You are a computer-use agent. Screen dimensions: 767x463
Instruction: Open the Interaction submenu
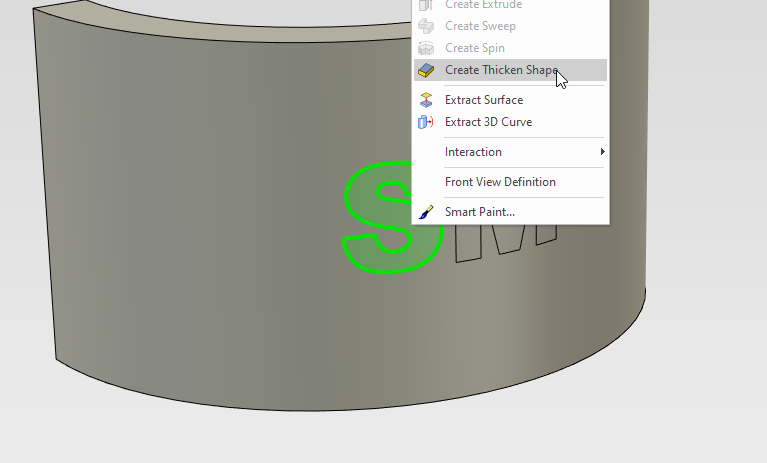pos(510,152)
